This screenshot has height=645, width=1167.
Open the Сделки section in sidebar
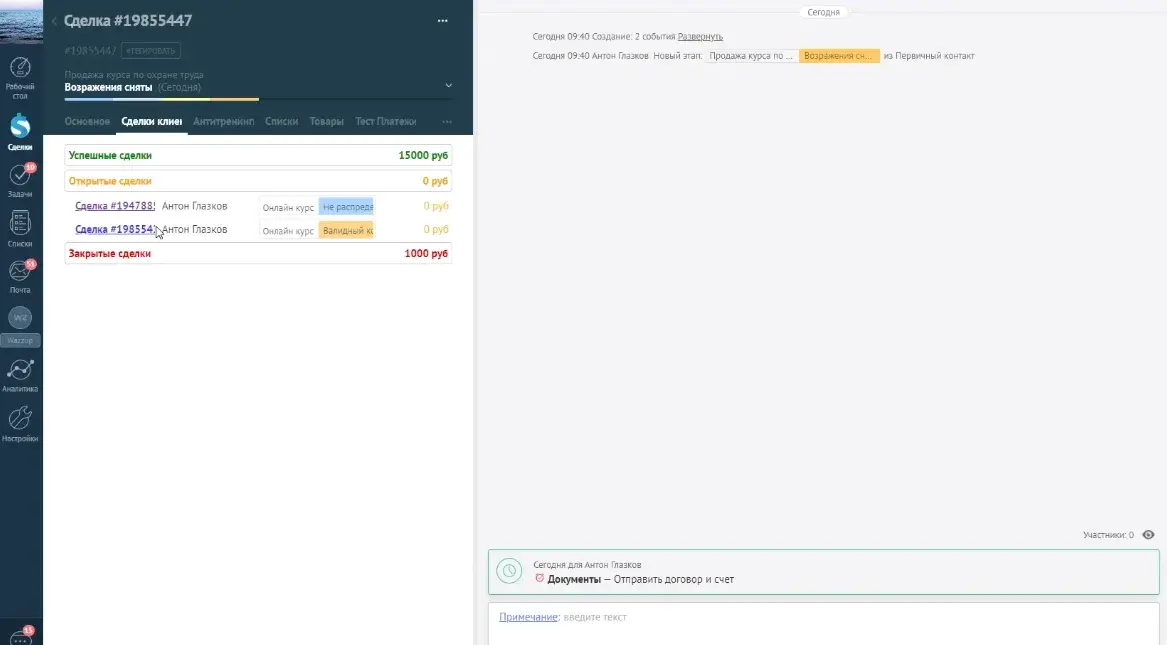[20, 132]
